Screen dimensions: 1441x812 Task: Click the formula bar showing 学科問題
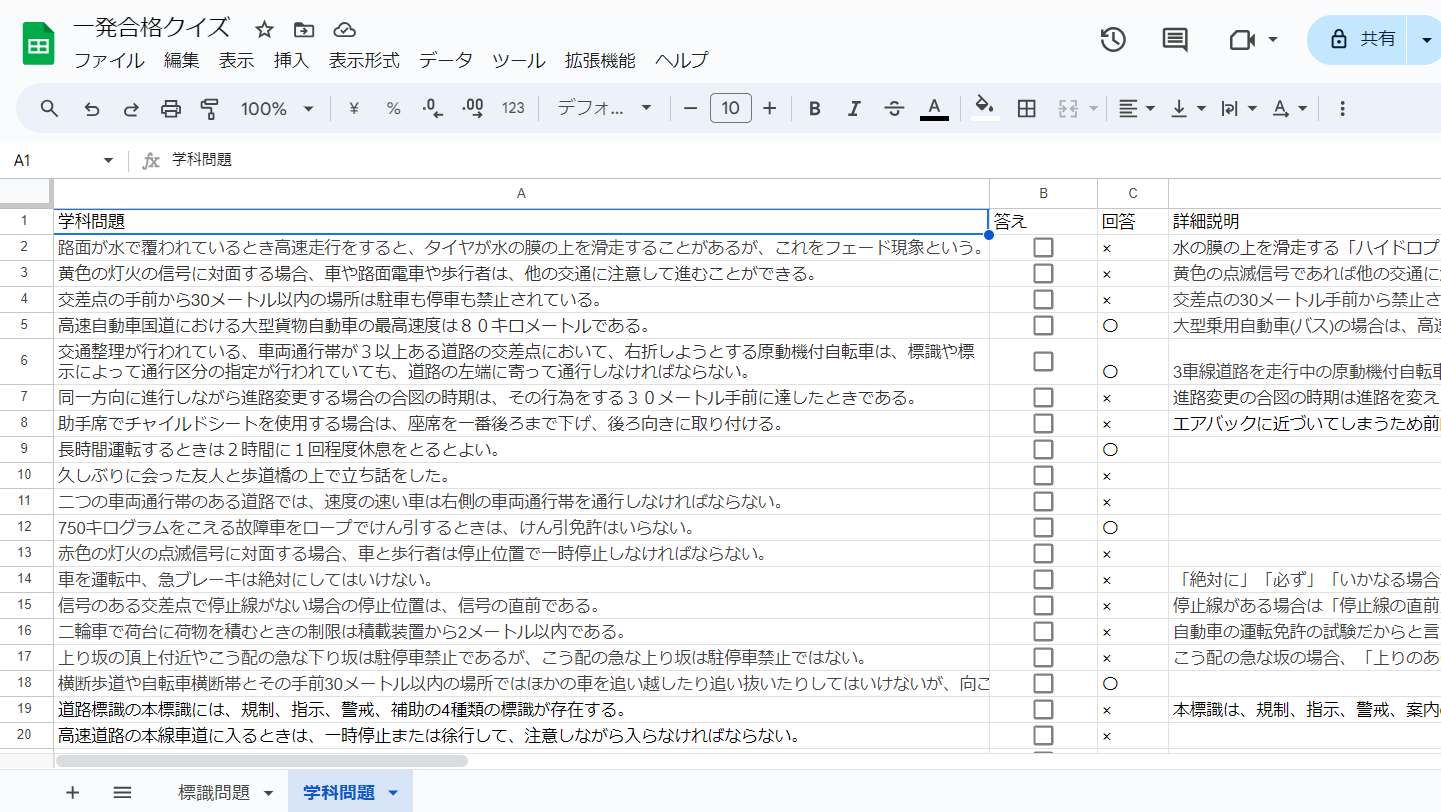coord(805,160)
